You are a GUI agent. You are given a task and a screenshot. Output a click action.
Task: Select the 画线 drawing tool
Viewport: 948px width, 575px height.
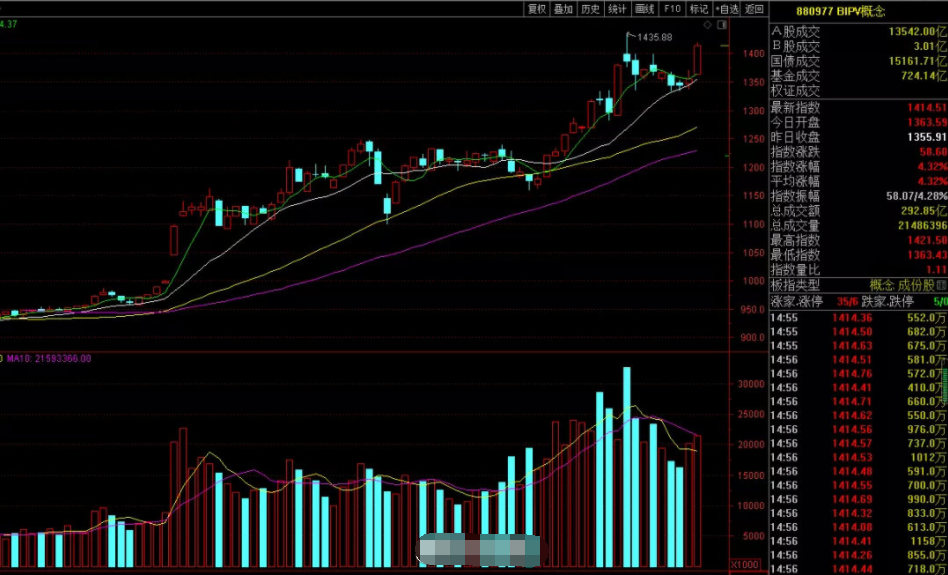pyautogui.click(x=644, y=8)
